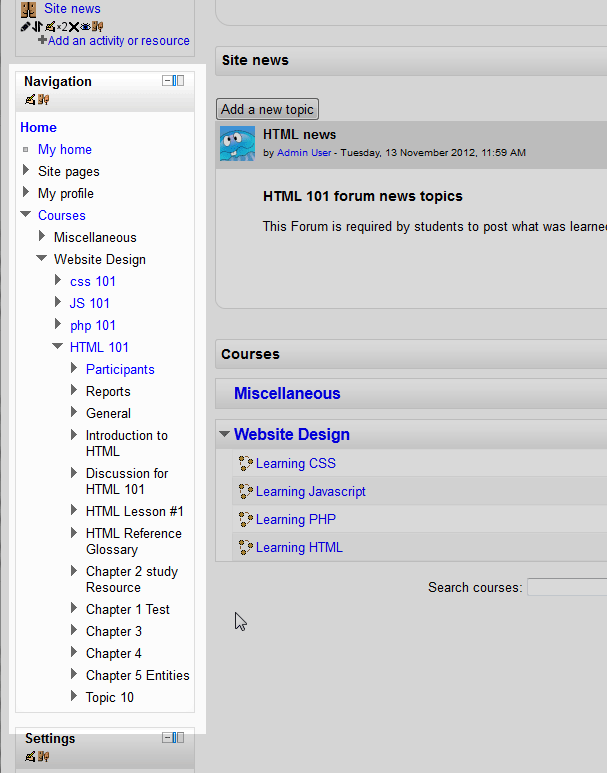
Task: Click the pencil edit-title icon under Site news
Action: [26, 27]
